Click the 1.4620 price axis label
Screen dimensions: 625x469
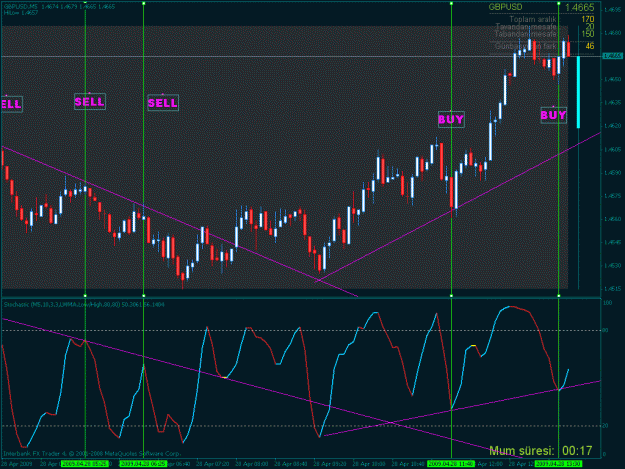click(612, 126)
